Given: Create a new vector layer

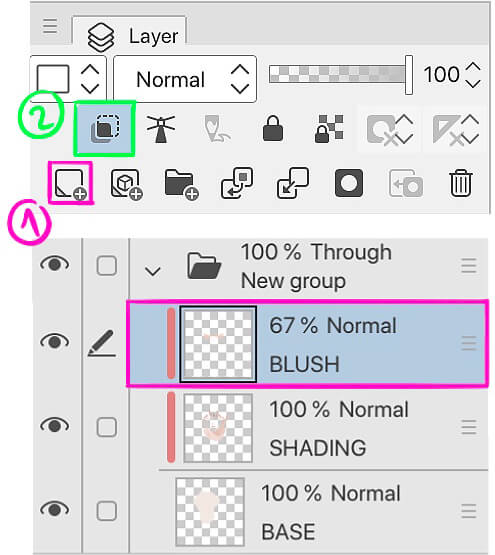Looking at the screenshot, I should pyautogui.click(x=126, y=184).
